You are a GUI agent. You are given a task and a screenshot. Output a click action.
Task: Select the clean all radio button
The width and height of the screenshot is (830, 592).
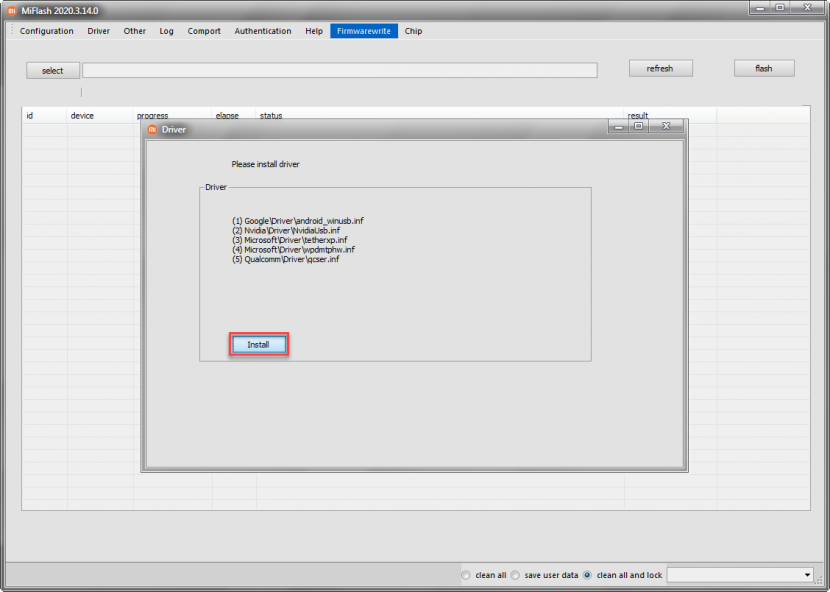tap(466, 575)
